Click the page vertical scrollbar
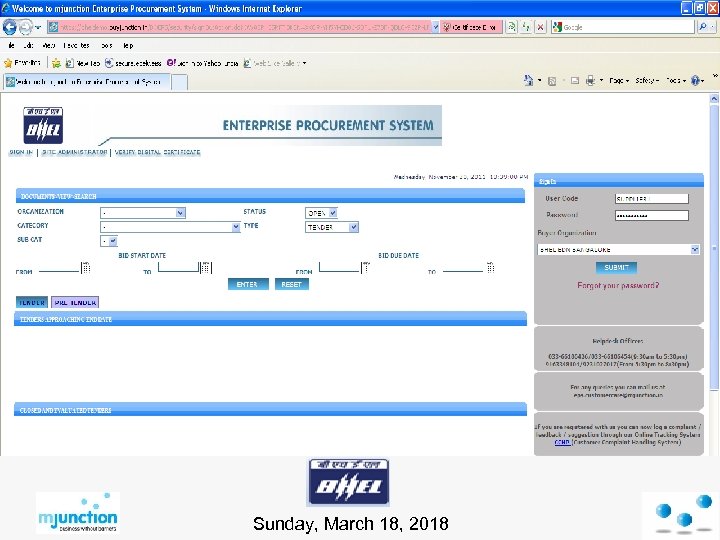Image resolution: width=720 pixels, height=540 pixels. click(714, 248)
